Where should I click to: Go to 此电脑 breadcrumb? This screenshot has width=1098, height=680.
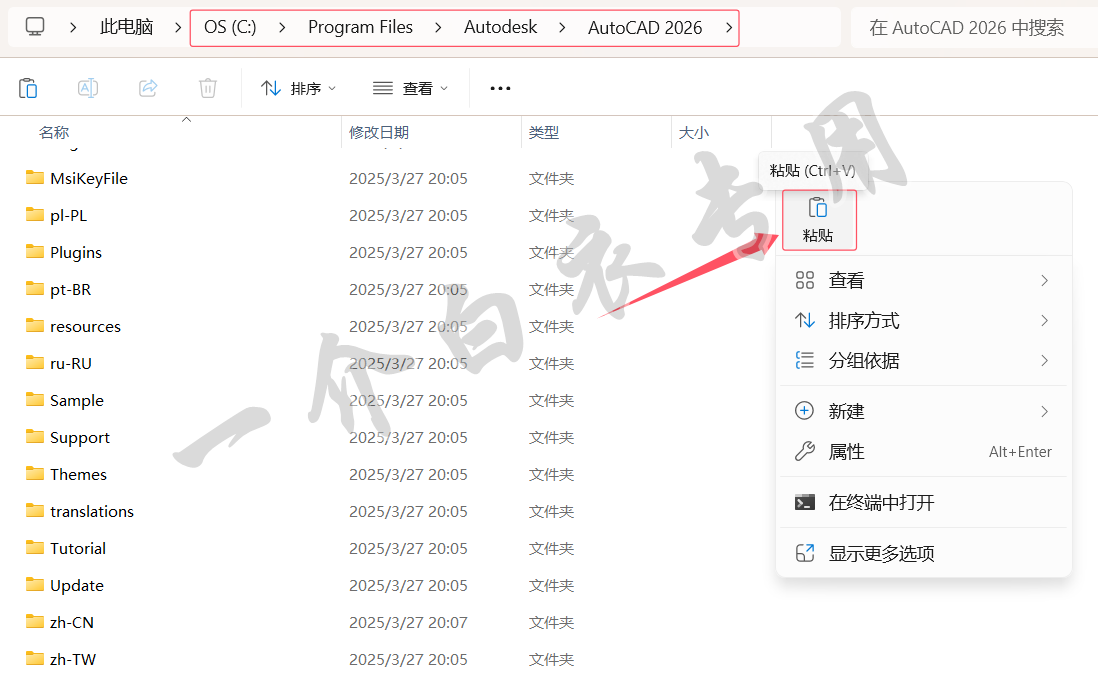[x=126, y=27]
